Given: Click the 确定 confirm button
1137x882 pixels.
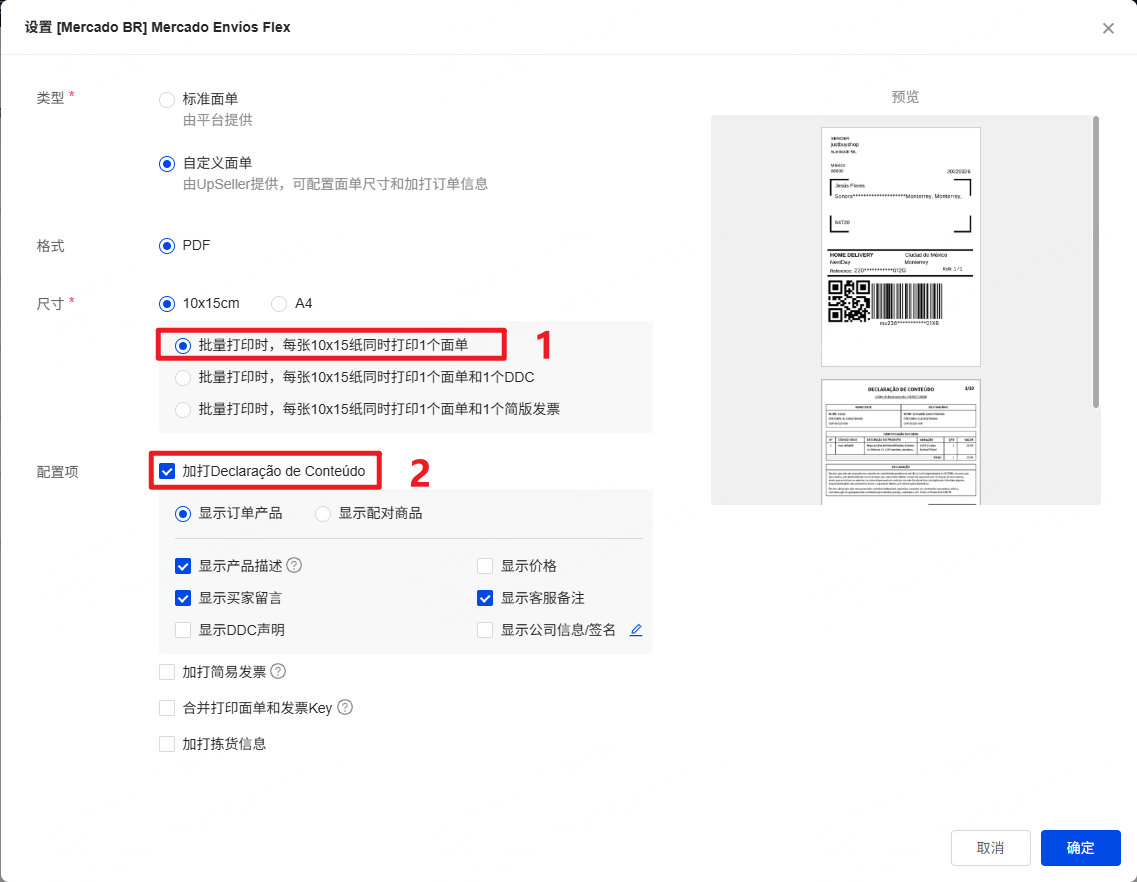Looking at the screenshot, I should 1080,848.
